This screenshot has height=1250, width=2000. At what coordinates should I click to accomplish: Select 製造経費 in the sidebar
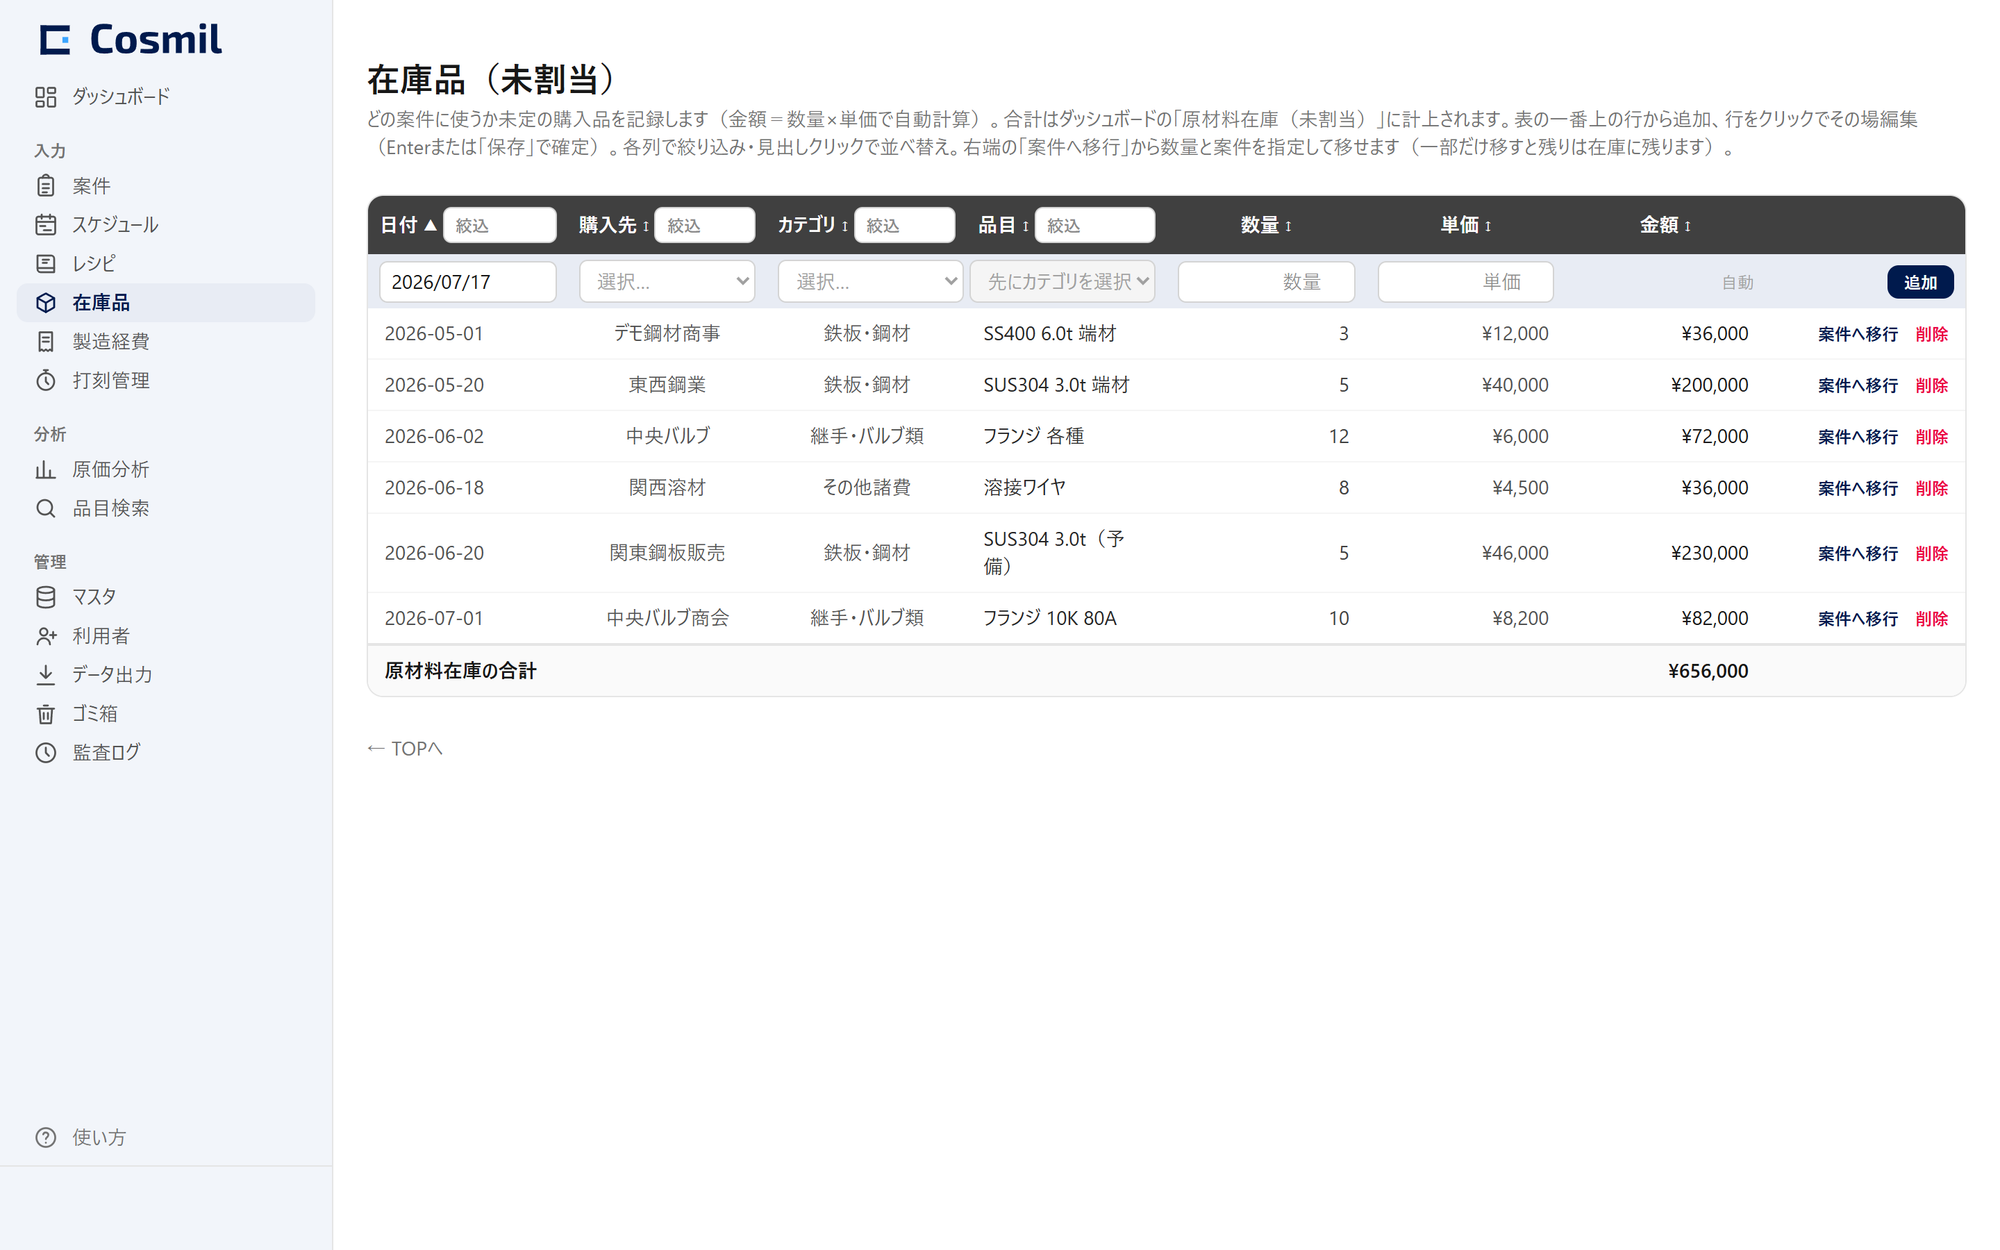(x=166, y=342)
